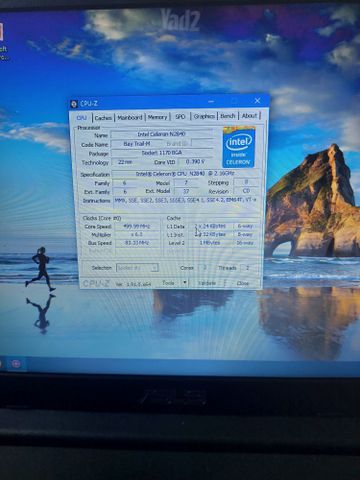
Task: Click the Threads count value
Action: [247, 268]
